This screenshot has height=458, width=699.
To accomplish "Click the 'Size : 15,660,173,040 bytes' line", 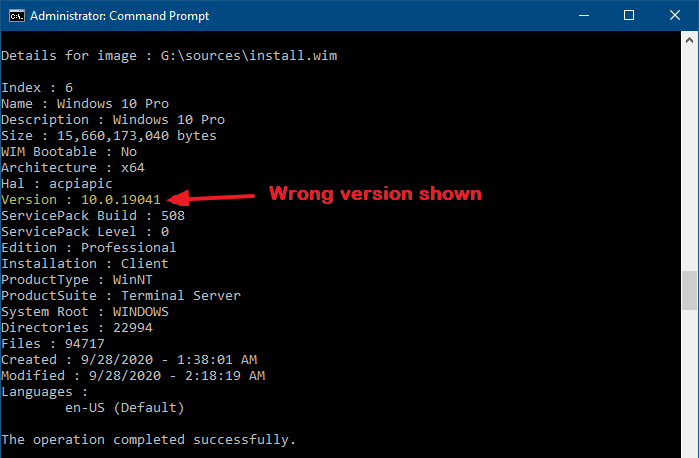I will (x=109, y=136).
